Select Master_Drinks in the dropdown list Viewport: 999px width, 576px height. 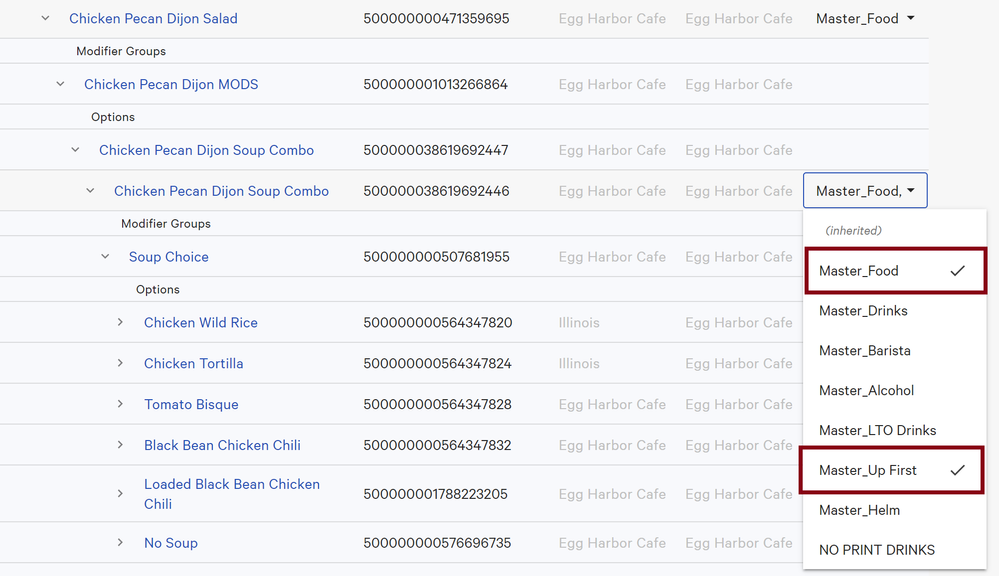click(x=863, y=311)
